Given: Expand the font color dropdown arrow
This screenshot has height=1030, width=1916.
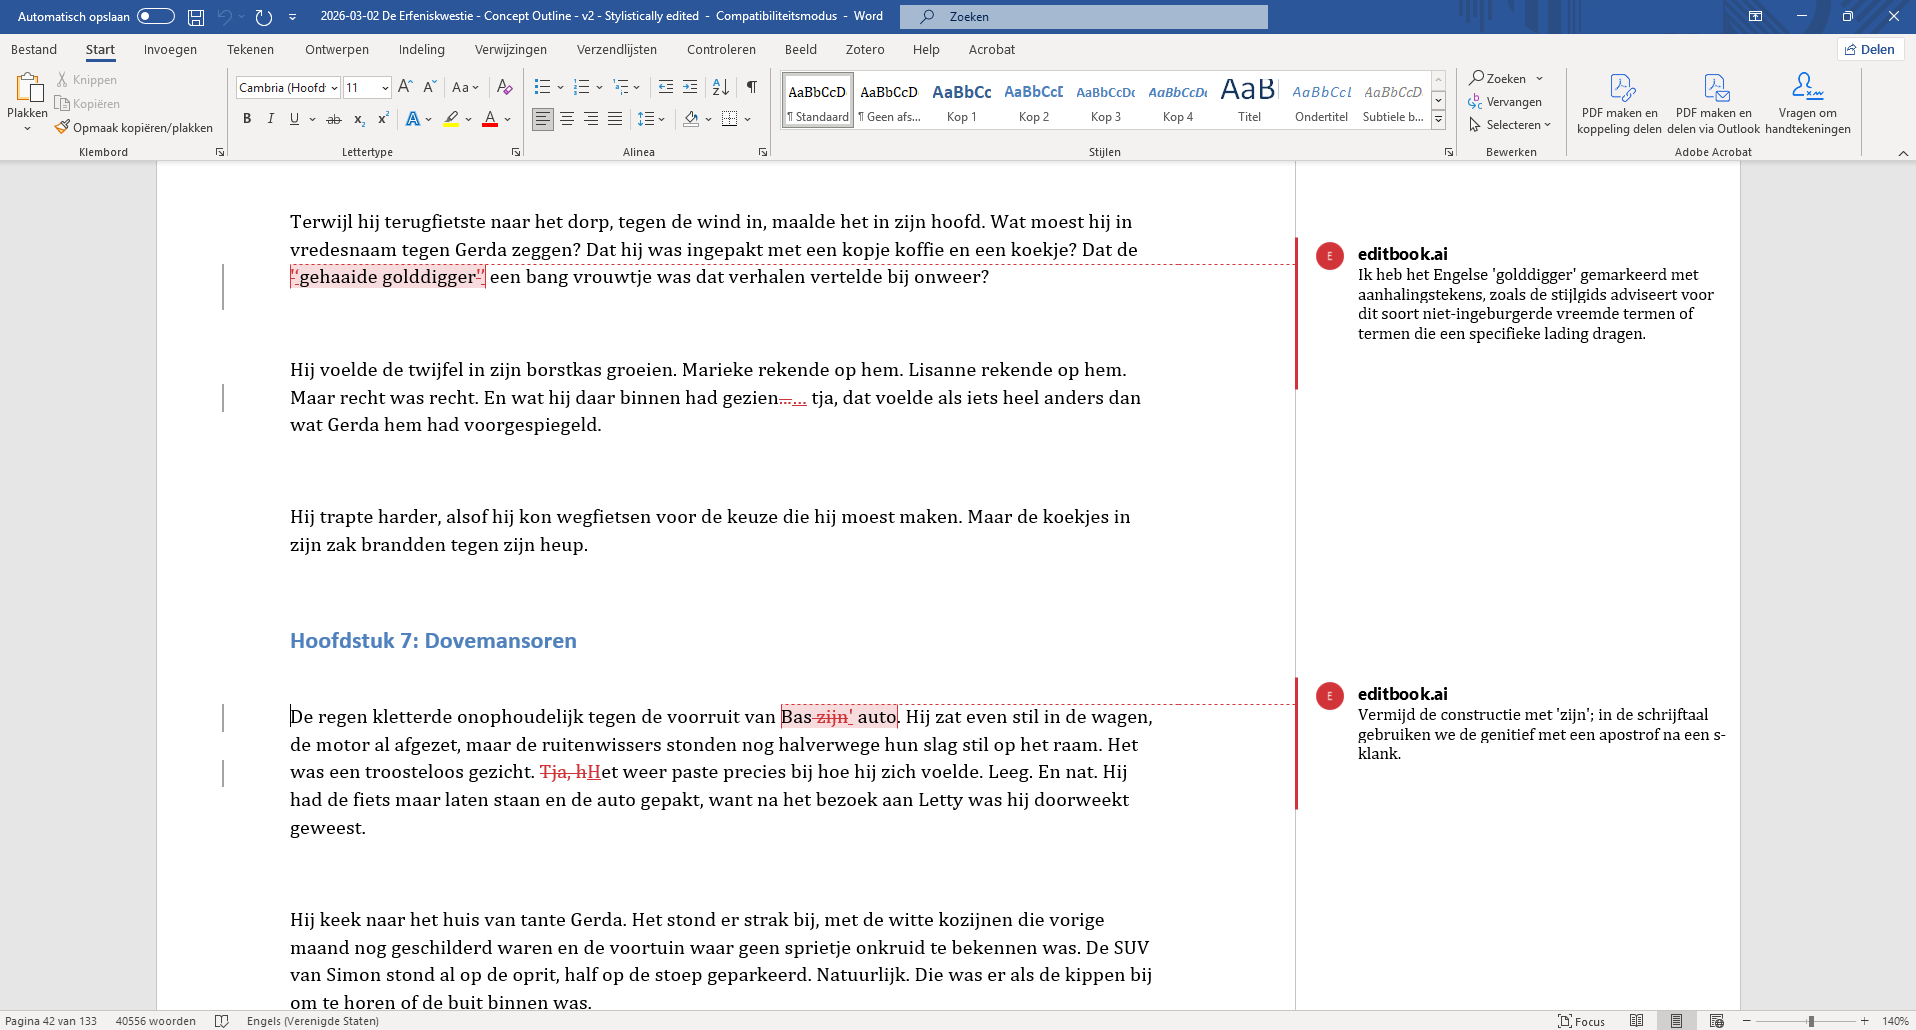Looking at the screenshot, I should pyautogui.click(x=508, y=119).
